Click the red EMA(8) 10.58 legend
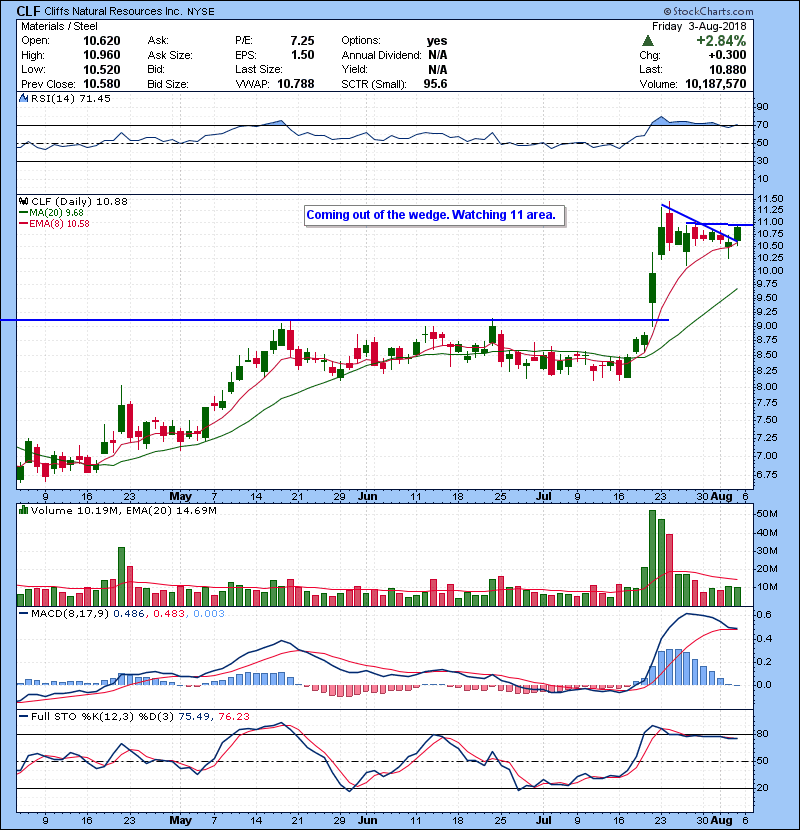800x830 pixels. pos(59,223)
